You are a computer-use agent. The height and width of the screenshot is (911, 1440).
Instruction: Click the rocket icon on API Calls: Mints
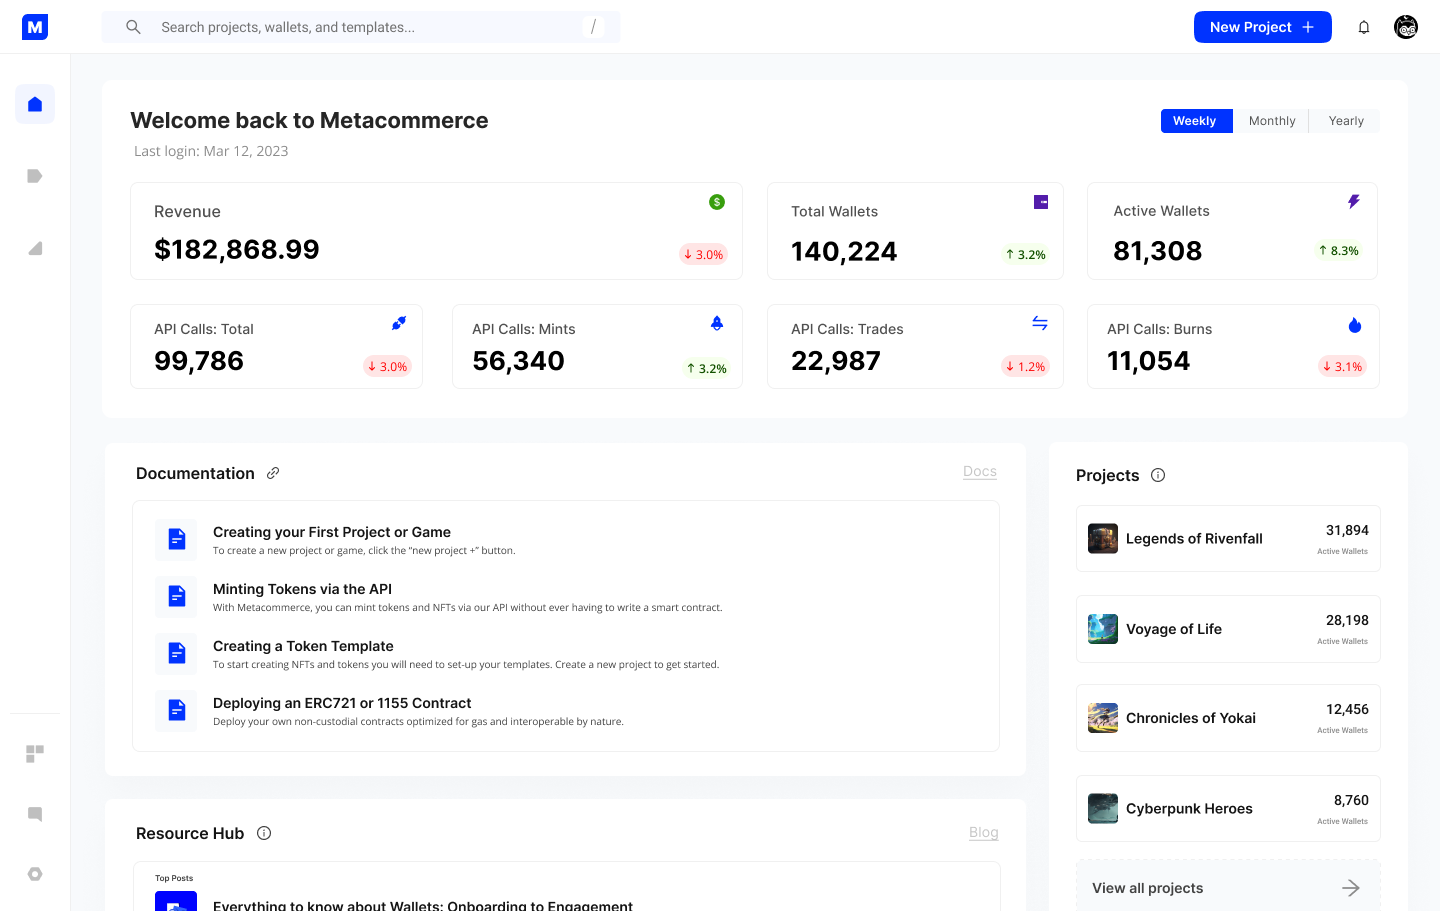tap(717, 323)
